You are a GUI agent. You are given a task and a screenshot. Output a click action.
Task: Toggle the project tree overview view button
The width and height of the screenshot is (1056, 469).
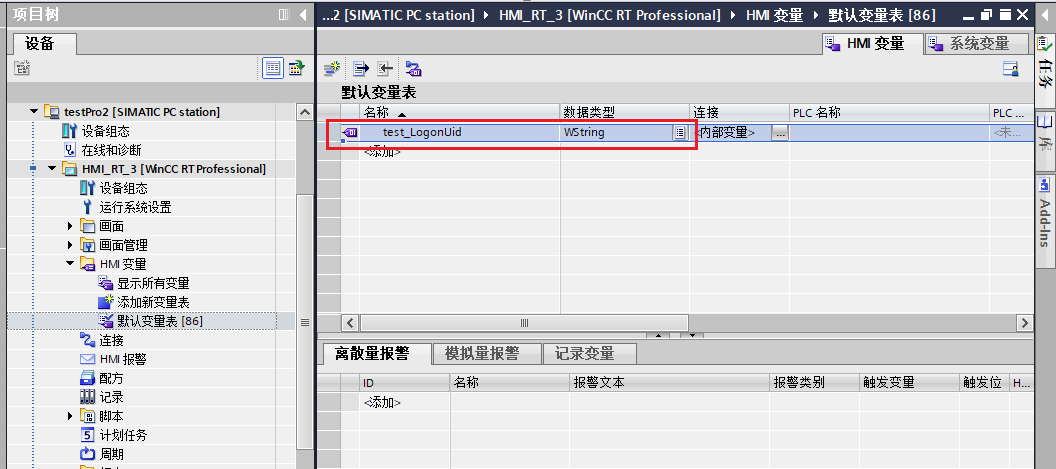point(273,68)
